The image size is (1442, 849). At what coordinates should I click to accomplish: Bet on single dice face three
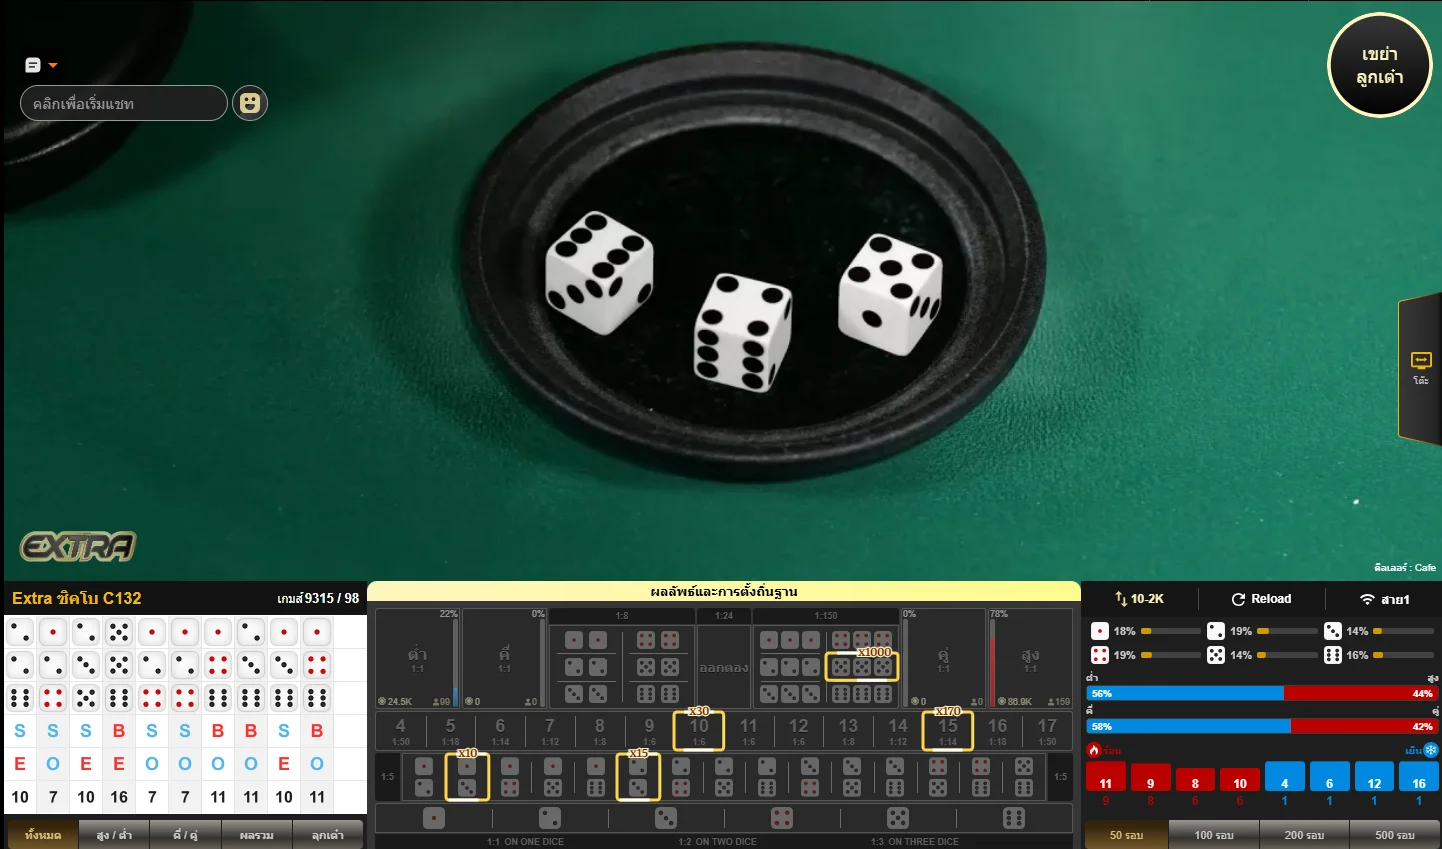coord(666,818)
